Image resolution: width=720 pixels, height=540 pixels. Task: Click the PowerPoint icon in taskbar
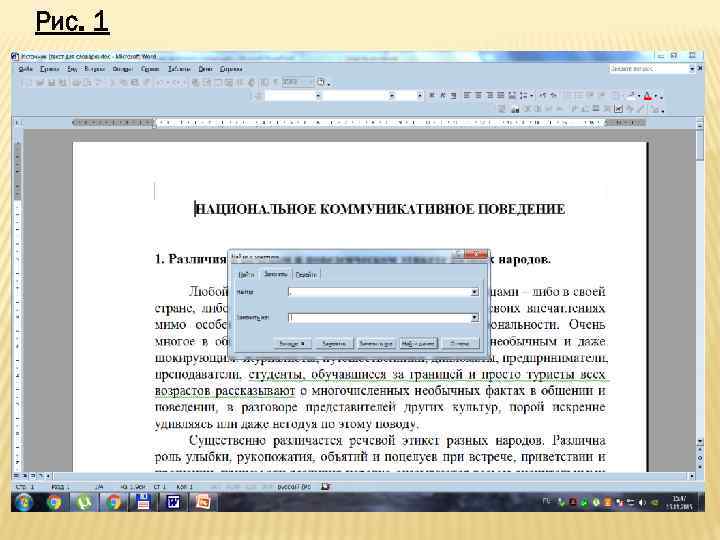(x=203, y=502)
